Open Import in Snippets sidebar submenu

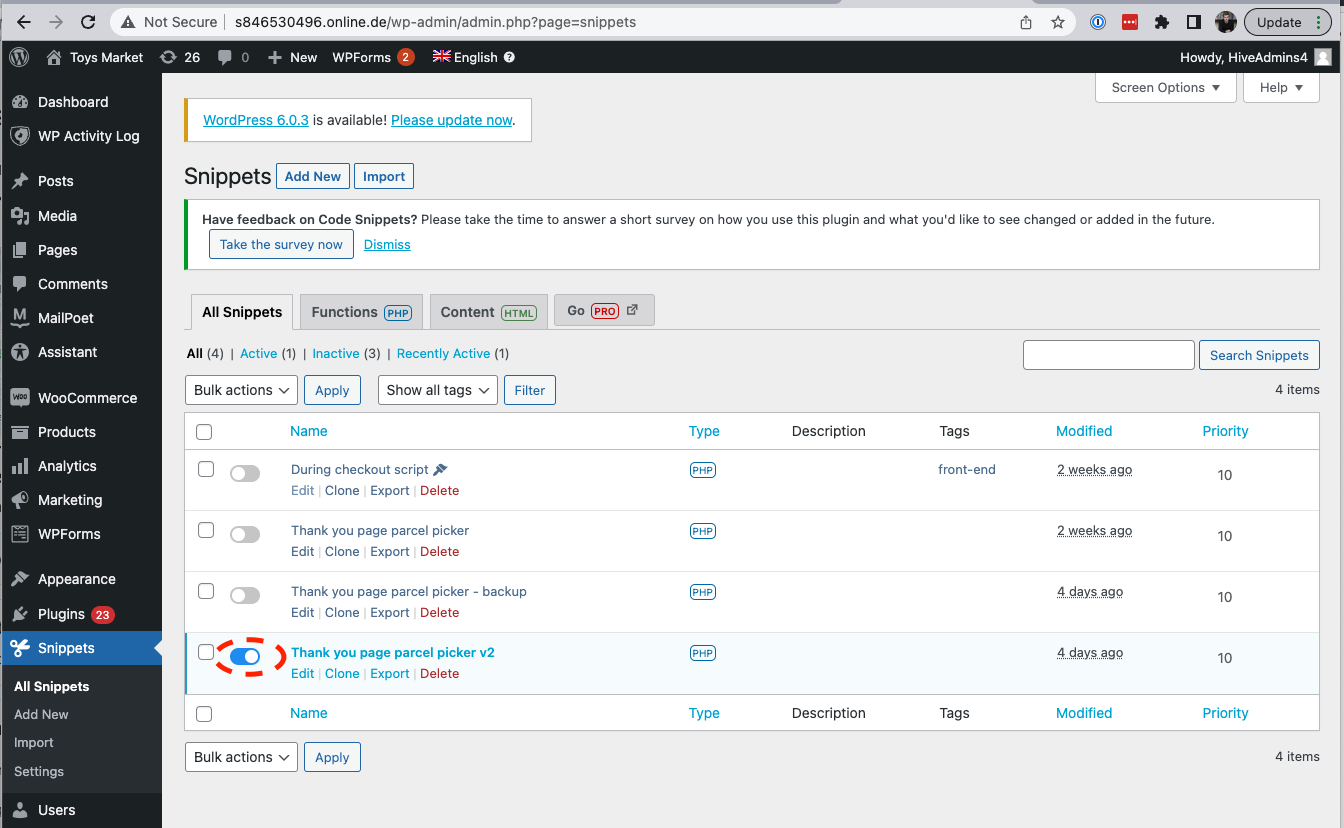click(x=34, y=742)
